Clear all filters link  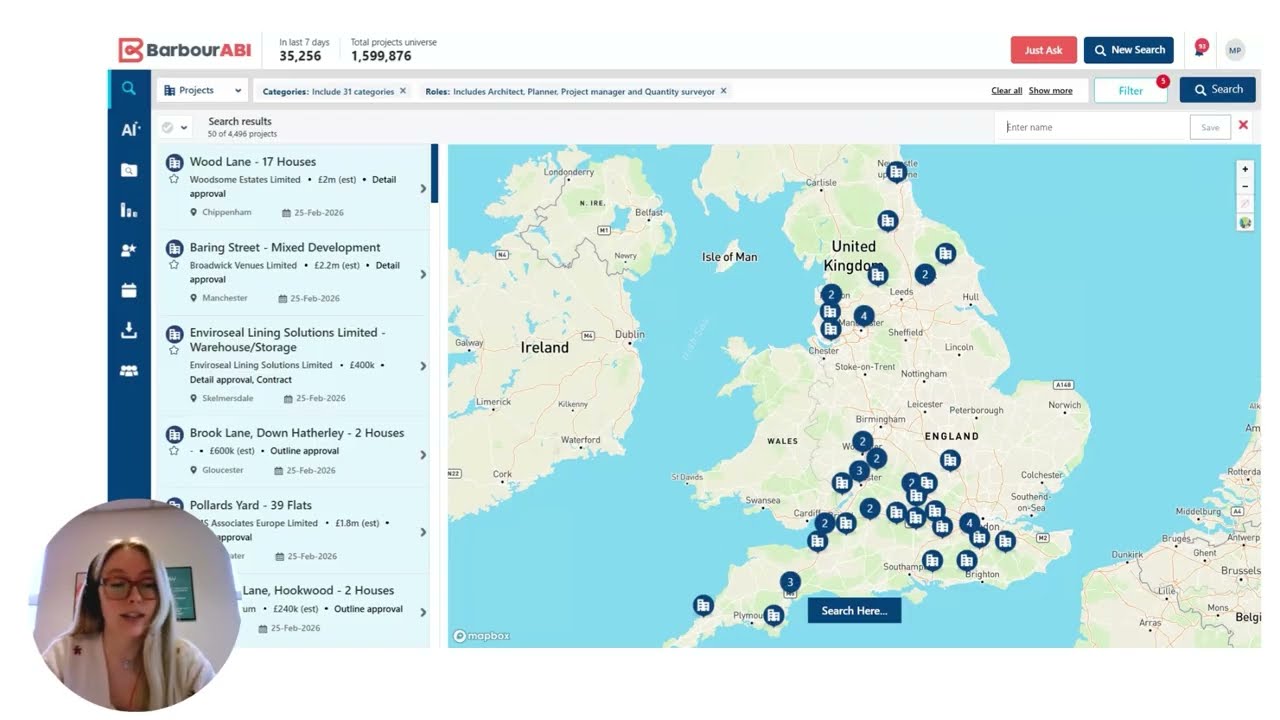pyautogui.click(x=1007, y=91)
